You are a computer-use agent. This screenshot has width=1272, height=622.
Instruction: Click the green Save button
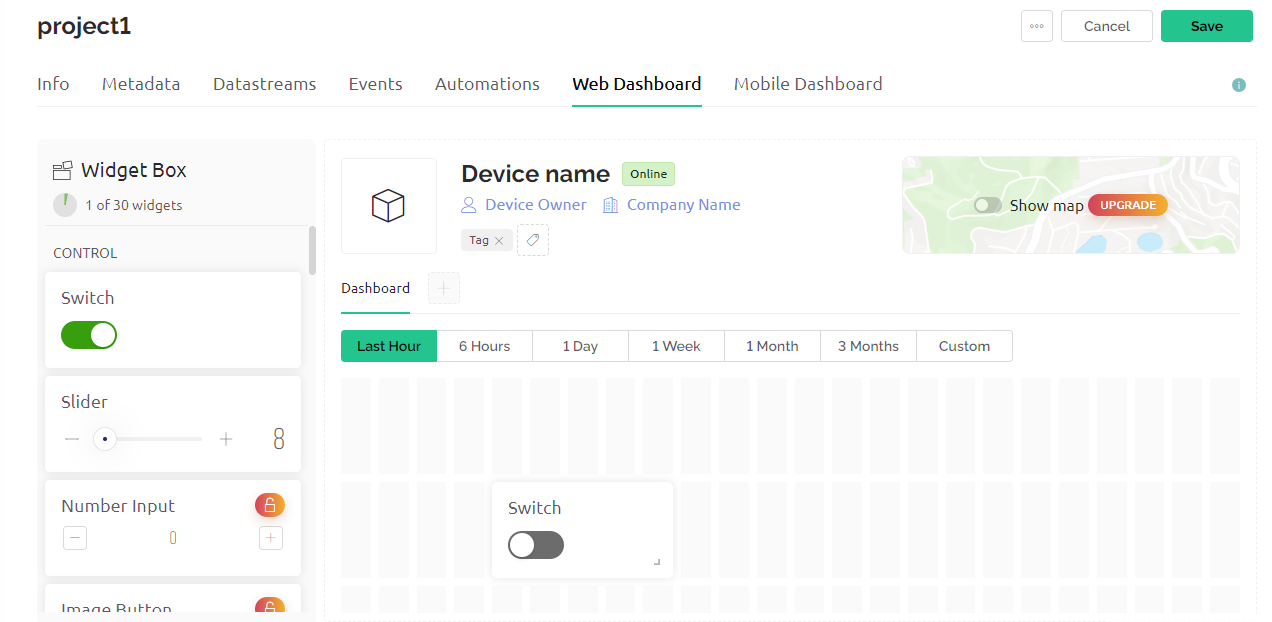coord(1207,26)
